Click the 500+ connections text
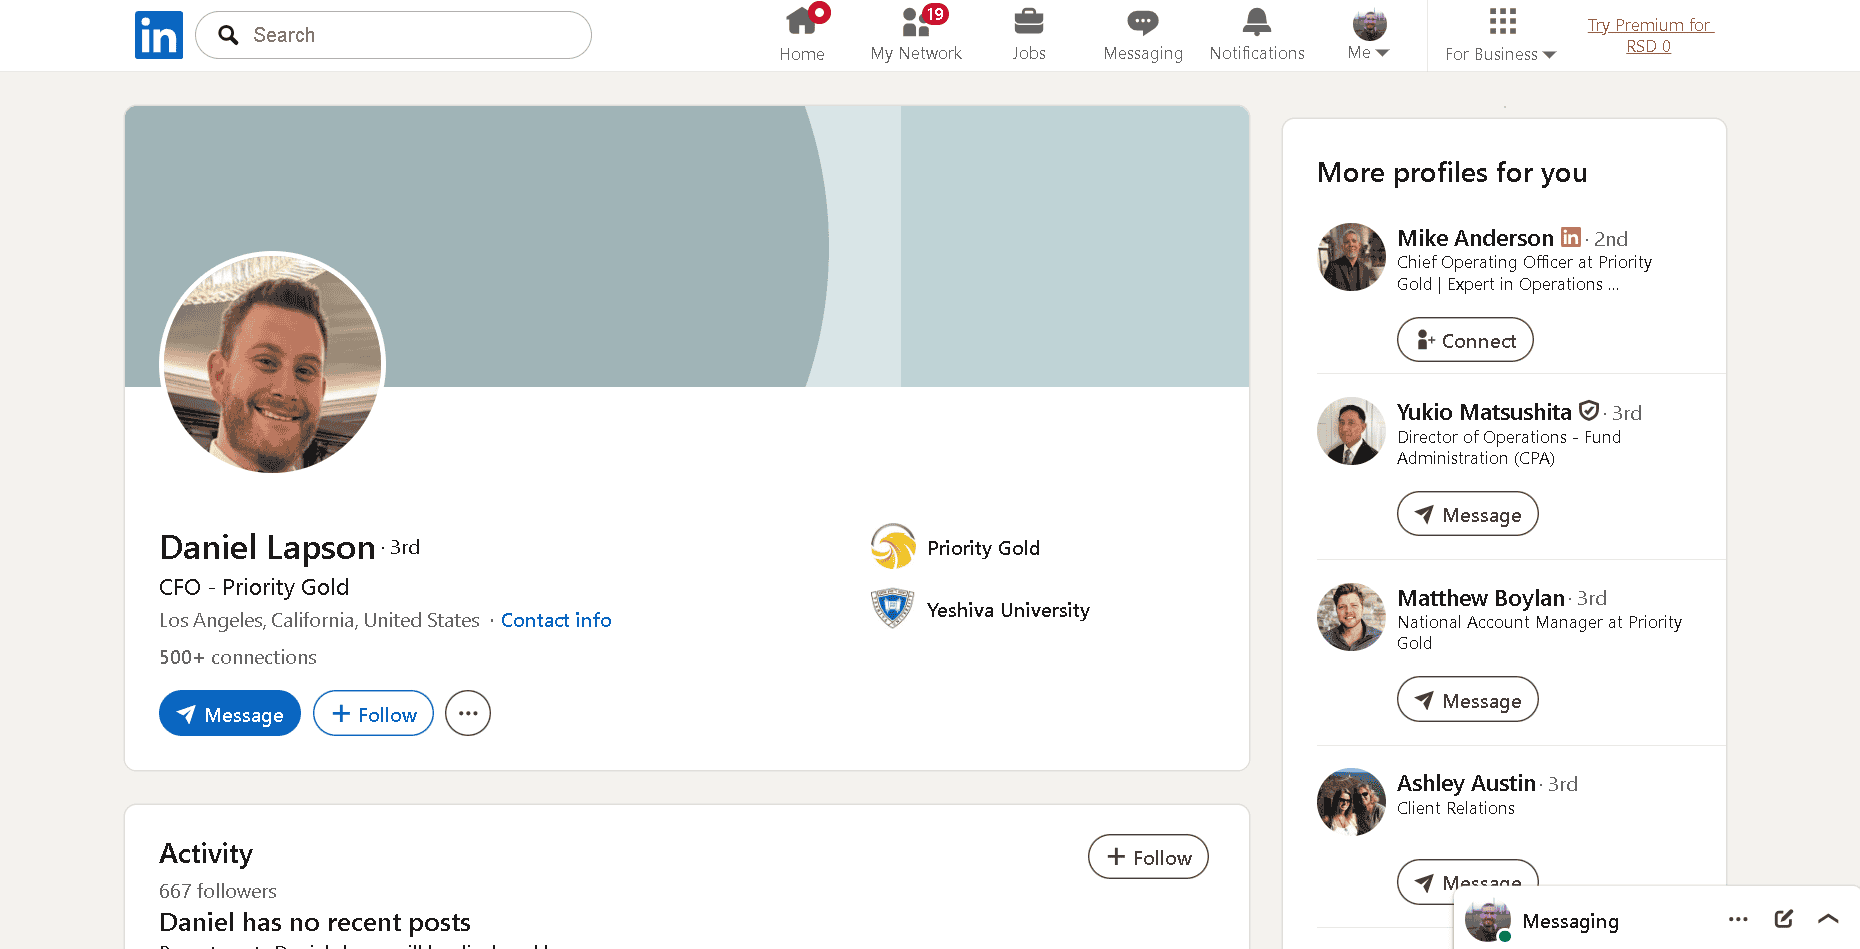Viewport: 1860px width, 949px height. click(x=238, y=657)
